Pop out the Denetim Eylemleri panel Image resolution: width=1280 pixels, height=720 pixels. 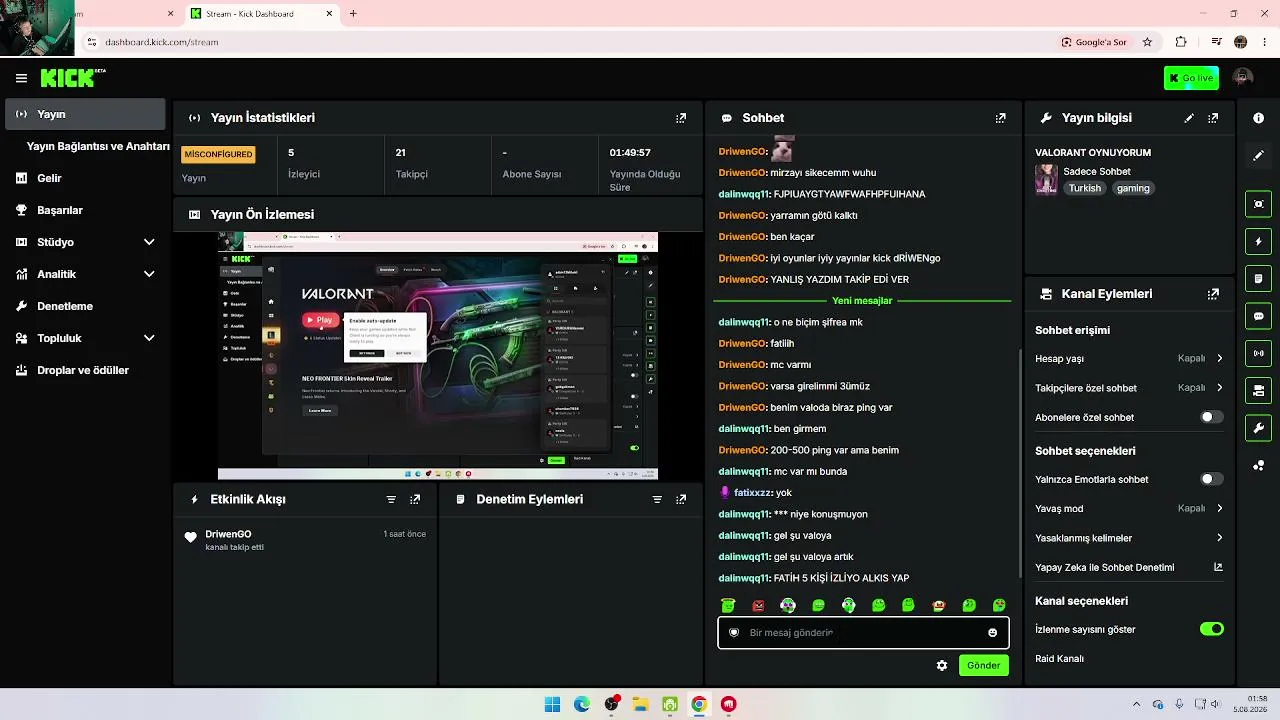pyautogui.click(x=681, y=499)
